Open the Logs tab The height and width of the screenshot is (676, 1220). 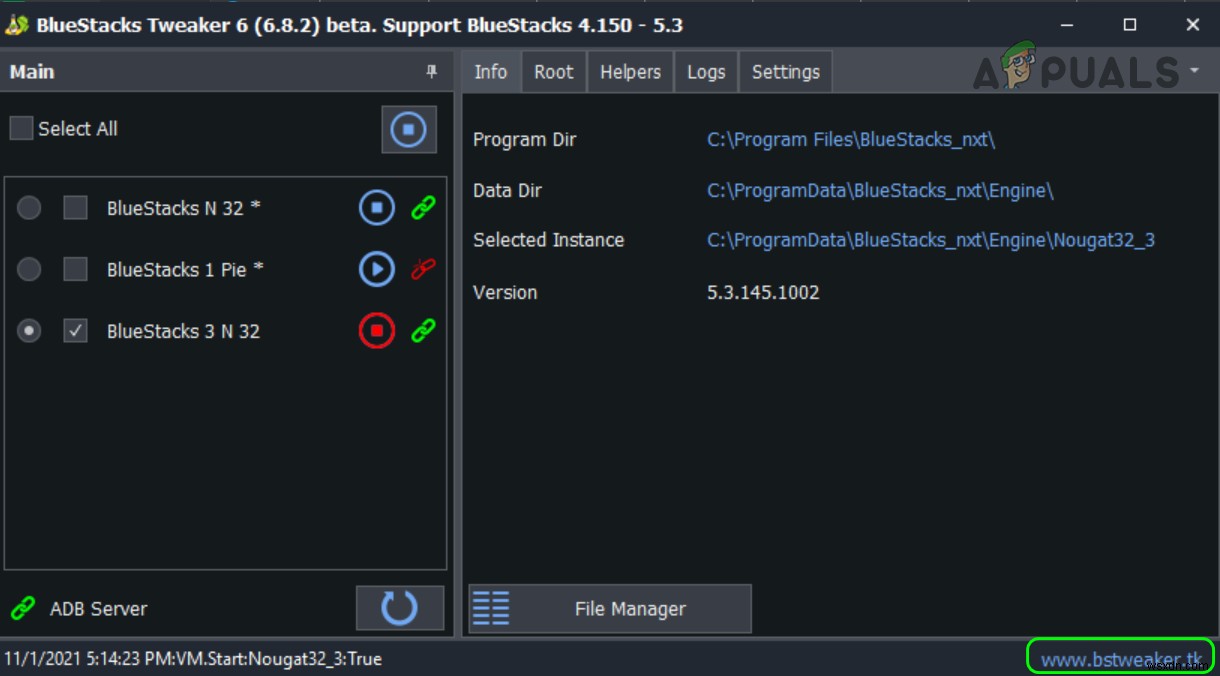[706, 71]
